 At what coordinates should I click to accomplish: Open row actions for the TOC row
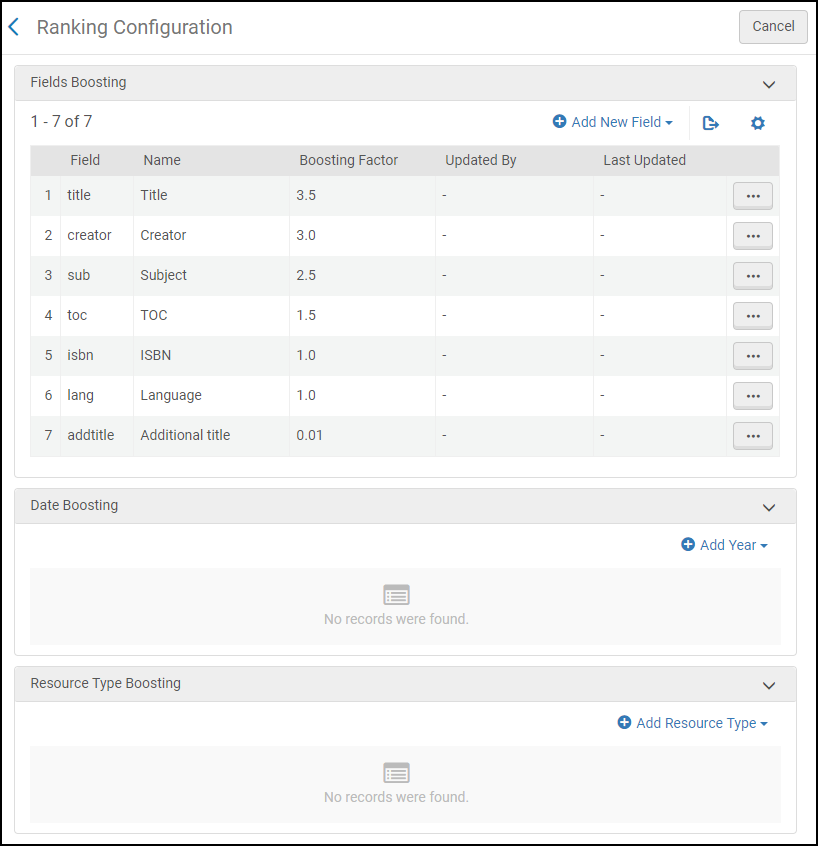pos(752,316)
